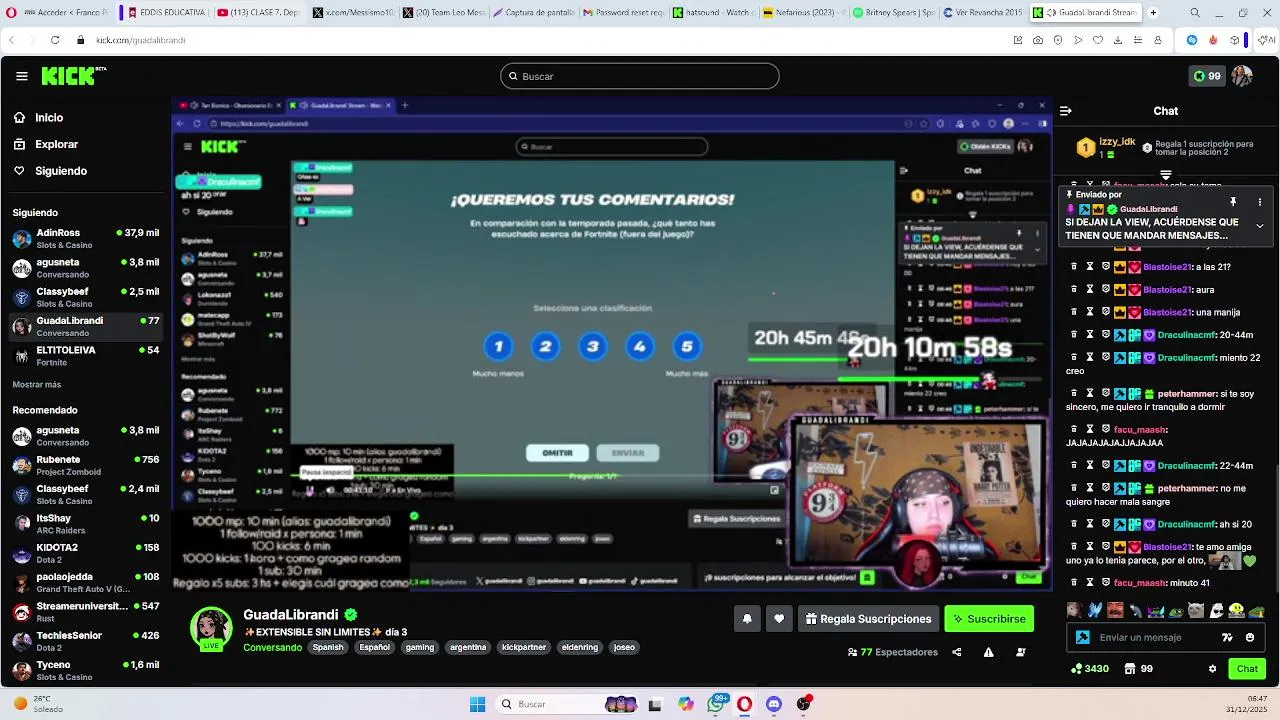Expand the gift leaderboard handle
This screenshot has width=1280, height=720.
tap(1166, 175)
